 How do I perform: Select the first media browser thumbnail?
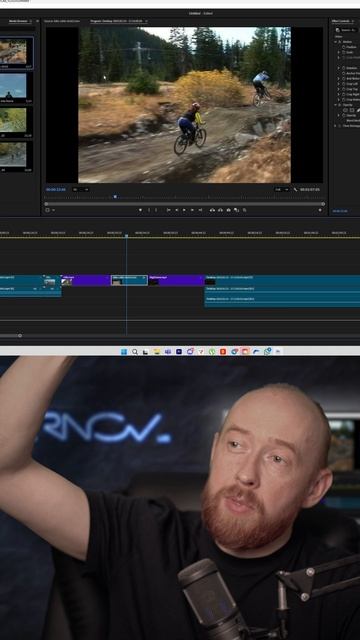tap(13, 53)
